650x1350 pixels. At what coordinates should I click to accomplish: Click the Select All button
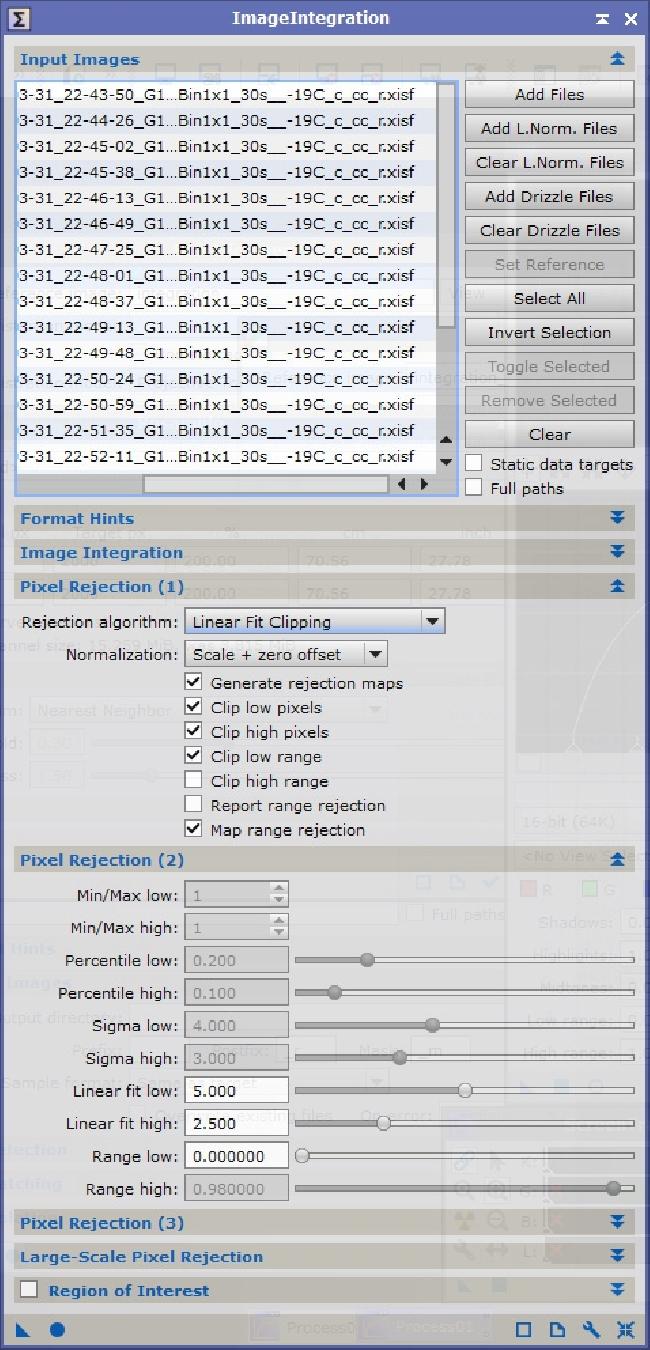549,298
